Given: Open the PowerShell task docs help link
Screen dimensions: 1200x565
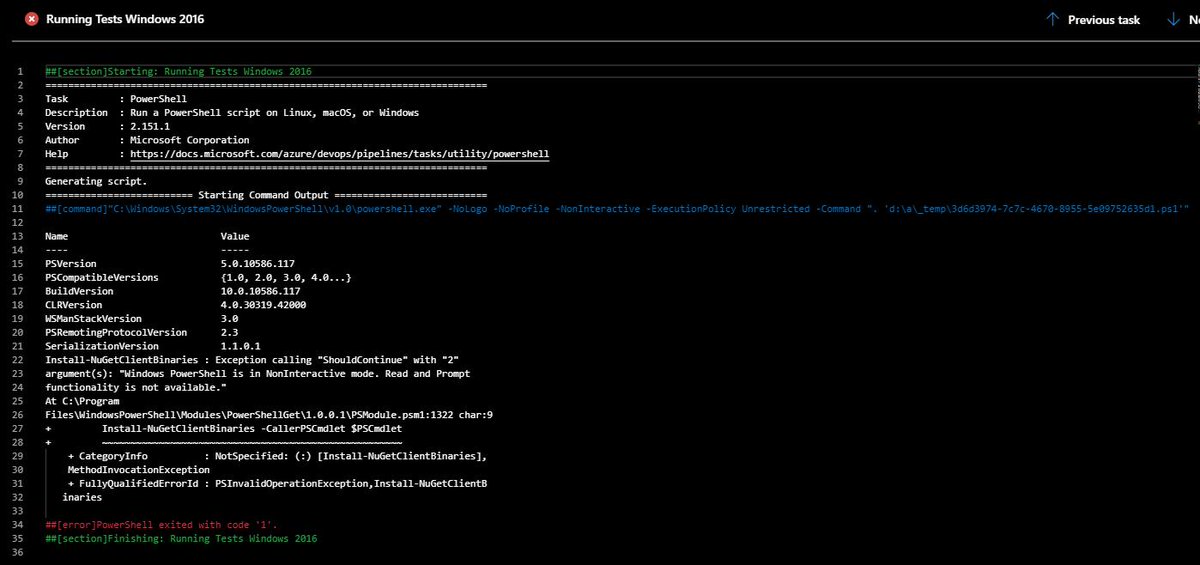Looking at the screenshot, I should pos(340,154).
